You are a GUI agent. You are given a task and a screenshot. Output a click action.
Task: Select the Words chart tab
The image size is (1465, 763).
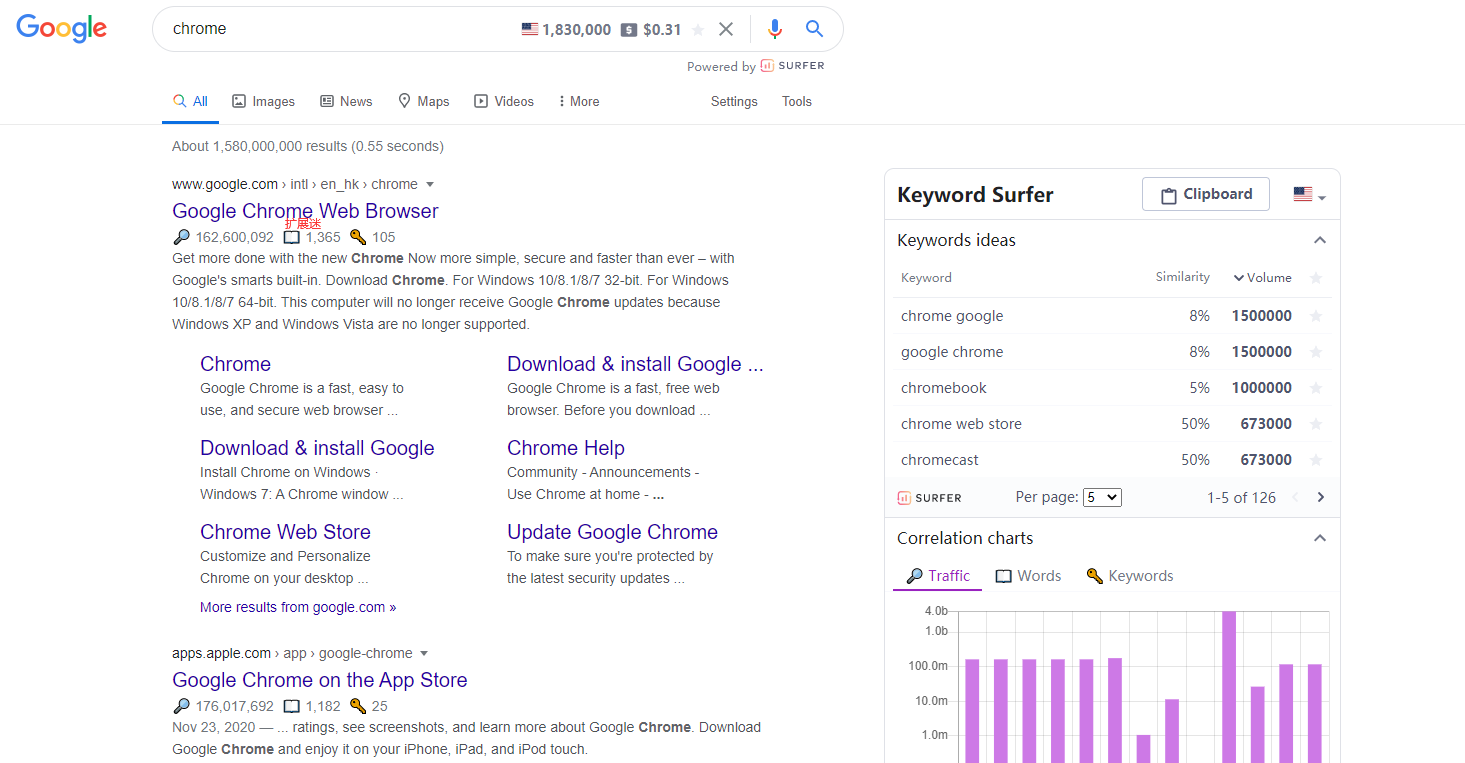click(x=1028, y=576)
